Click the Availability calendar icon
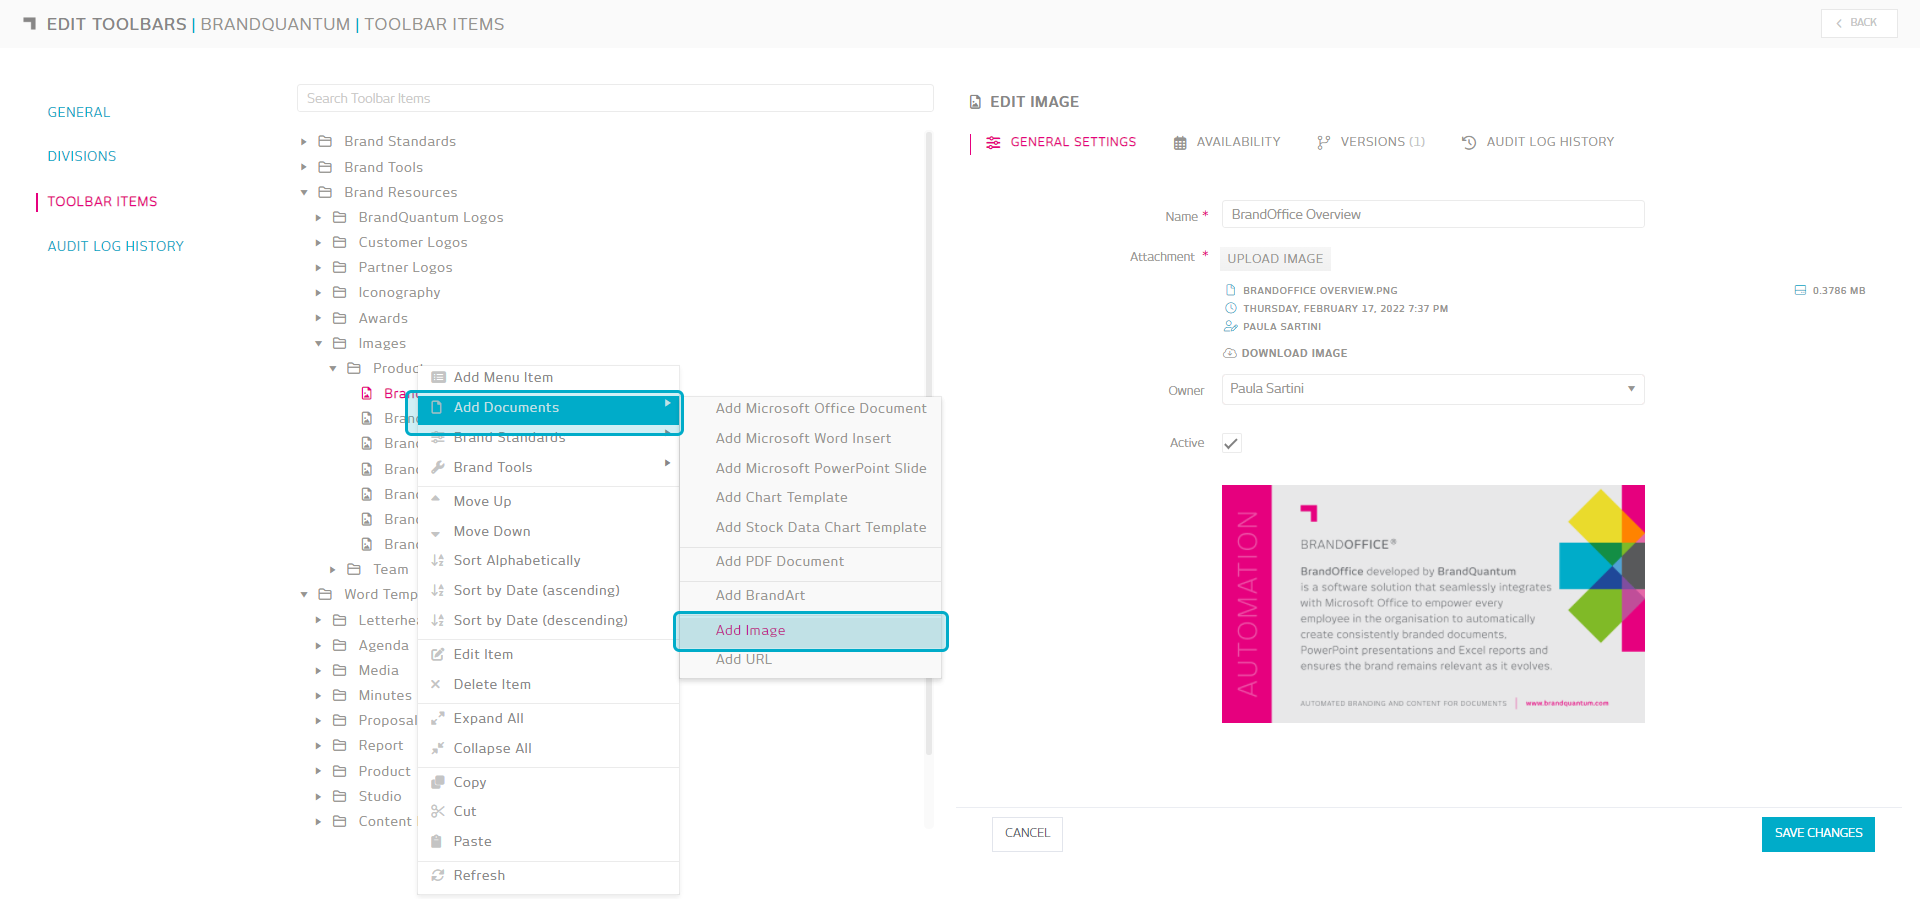 [1180, 143]
